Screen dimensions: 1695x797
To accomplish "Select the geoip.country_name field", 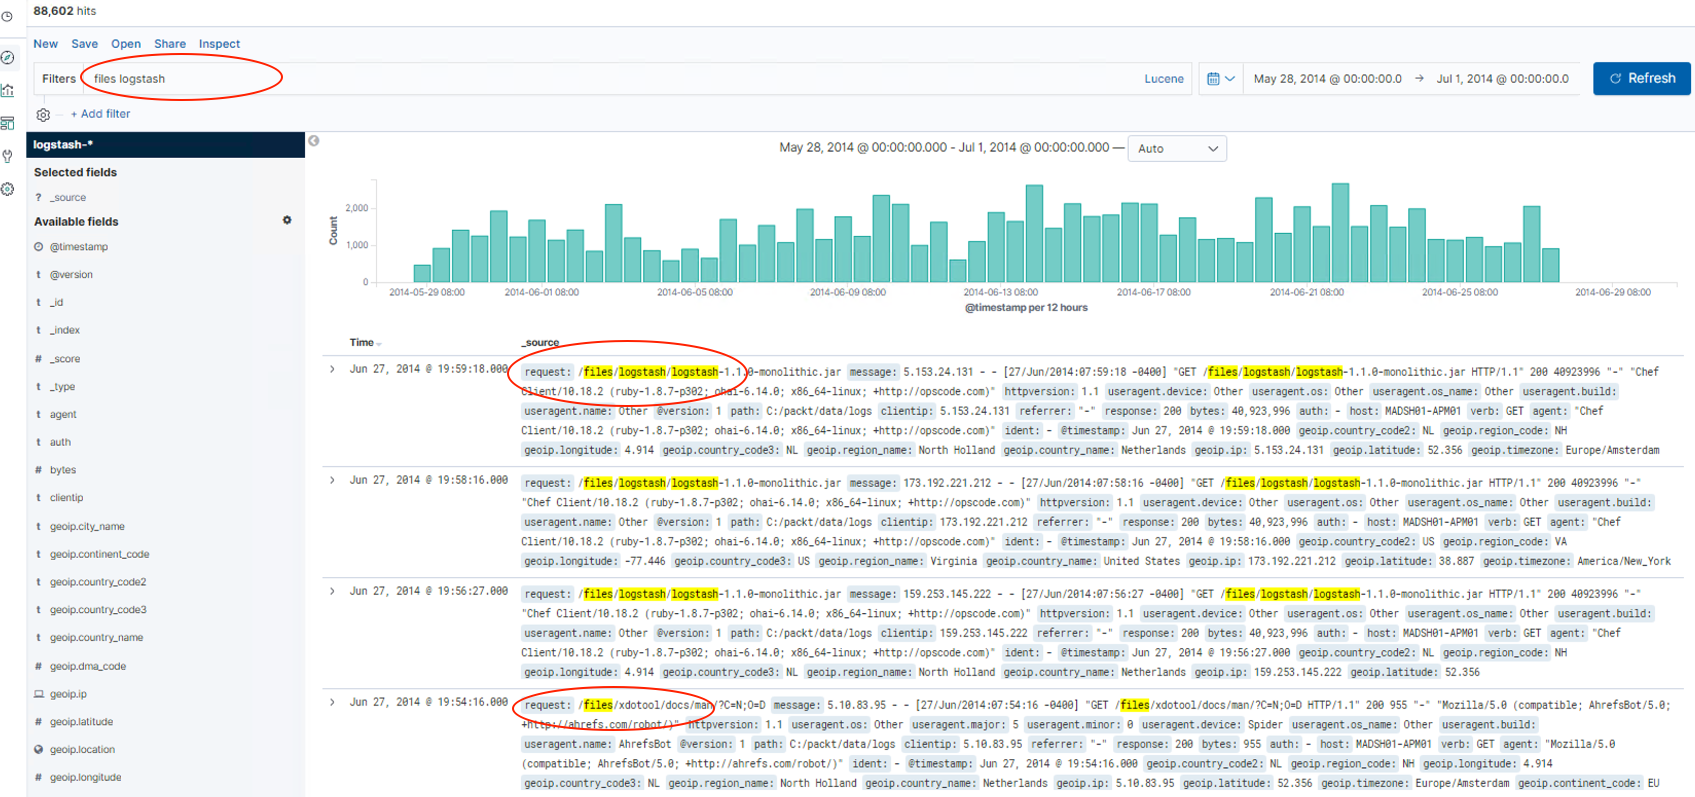I will (x=97, y=638).
